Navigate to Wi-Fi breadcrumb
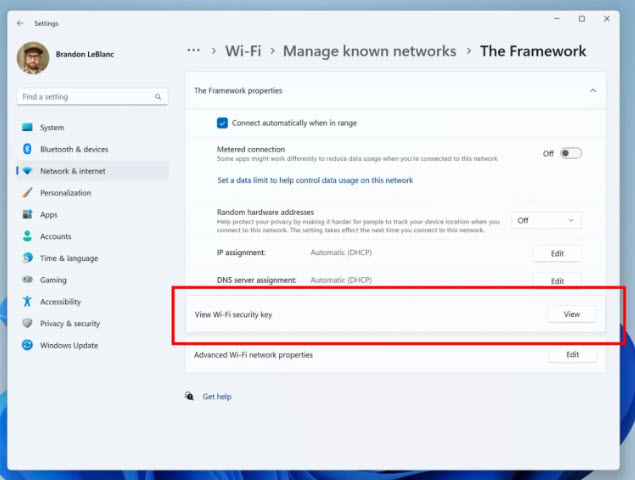The width and height of the screenshot is (635, 480). tap(243, 51)
